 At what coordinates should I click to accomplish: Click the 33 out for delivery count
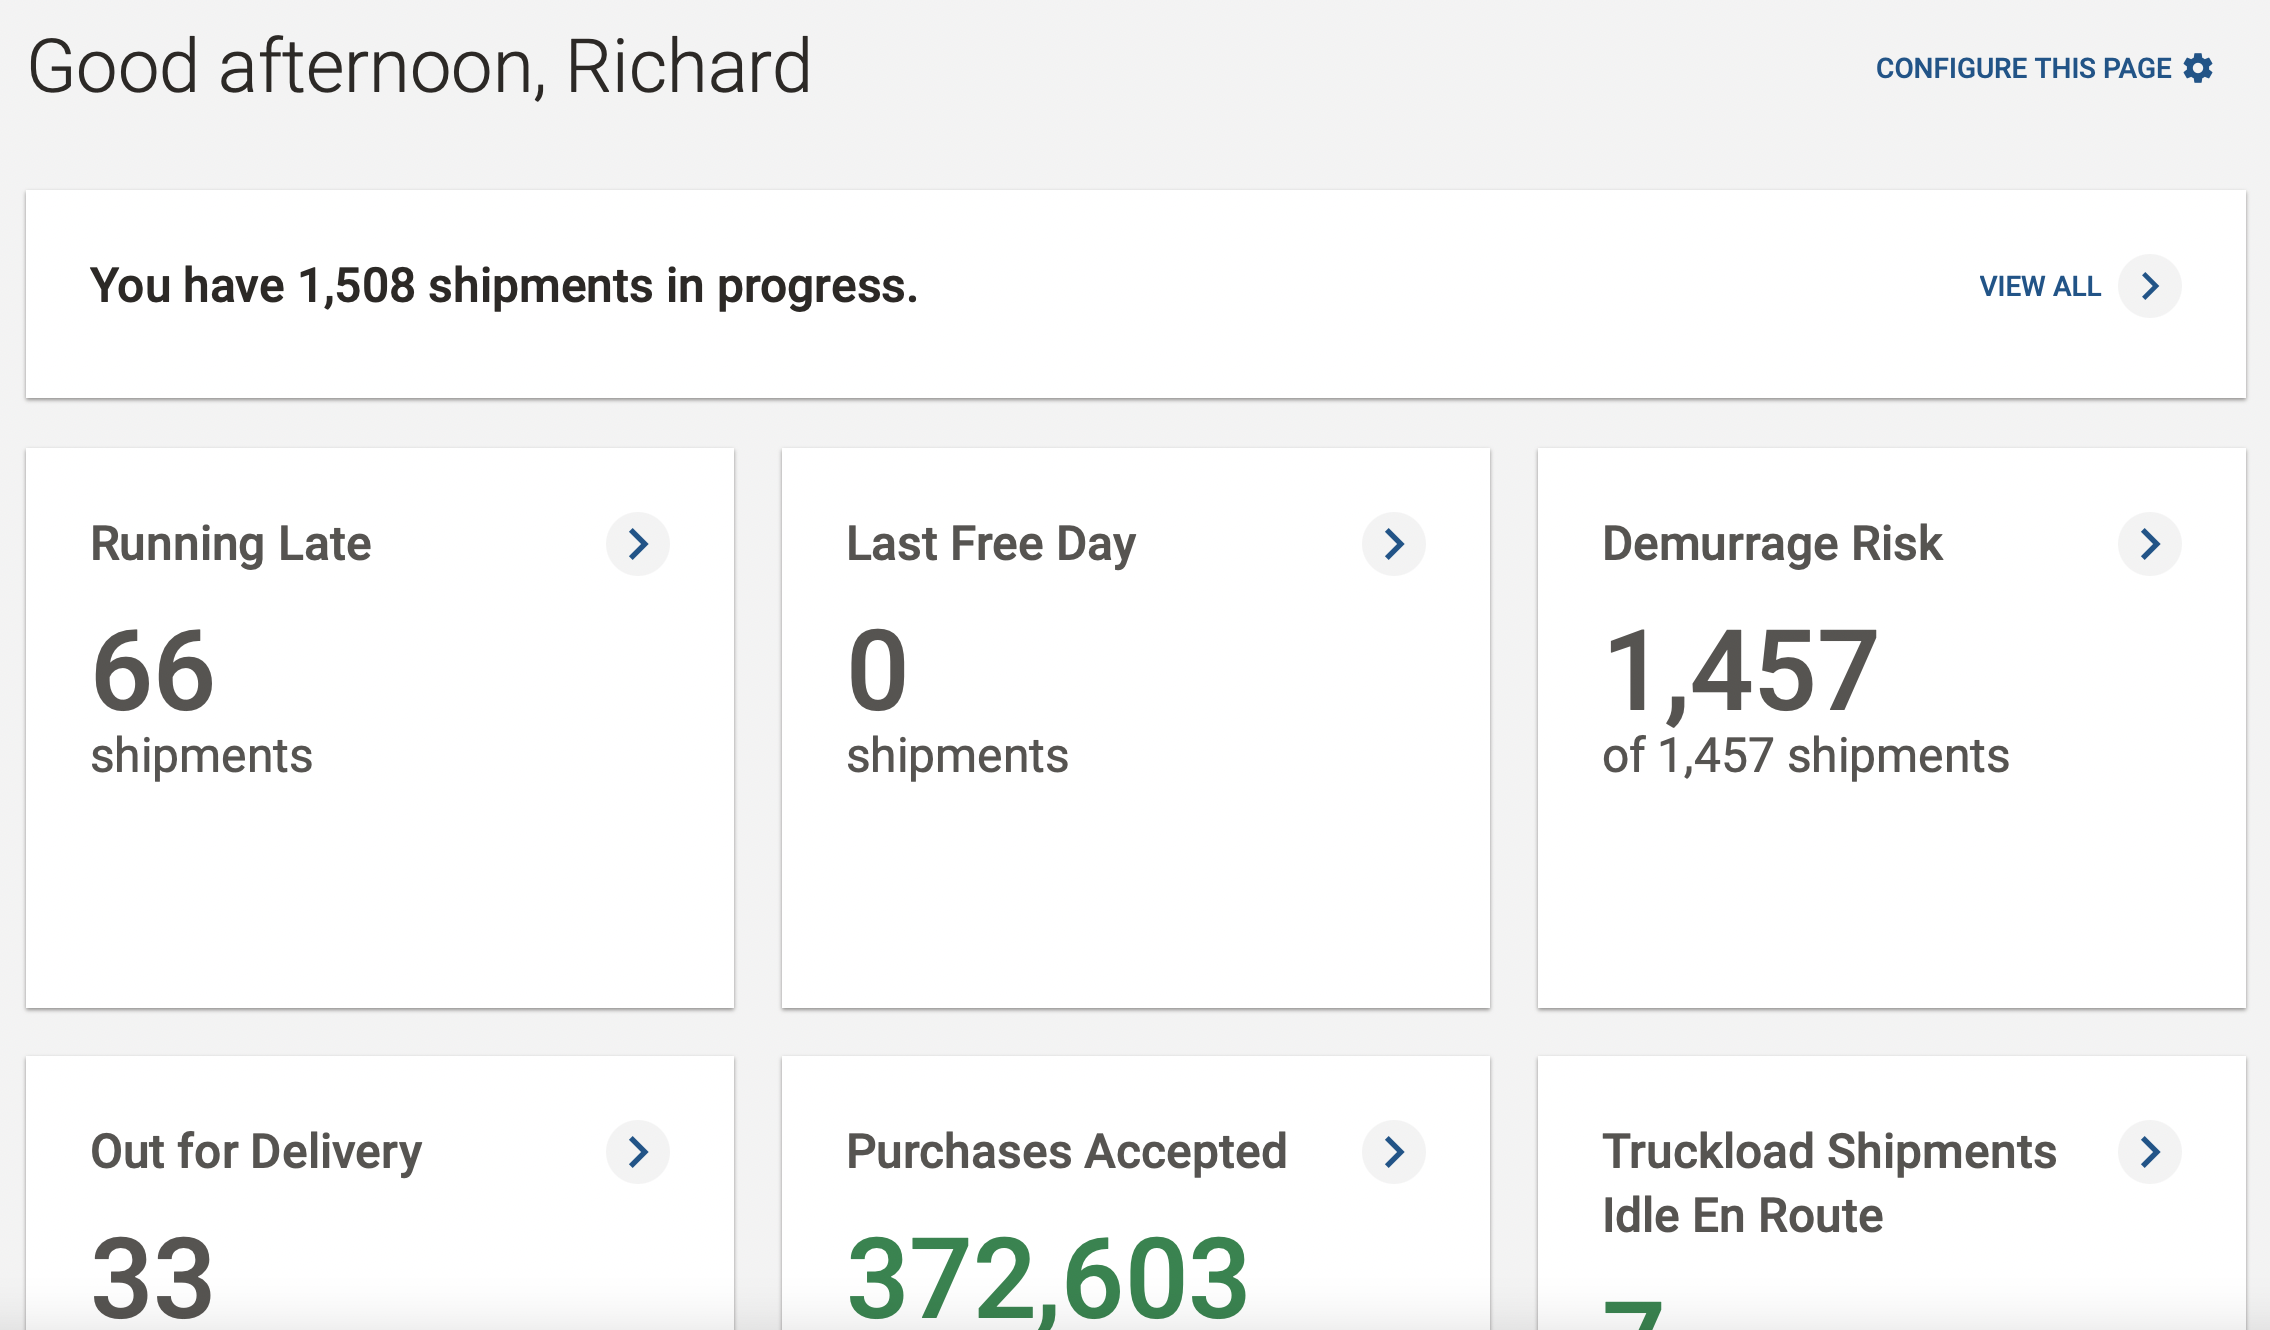152,1278
